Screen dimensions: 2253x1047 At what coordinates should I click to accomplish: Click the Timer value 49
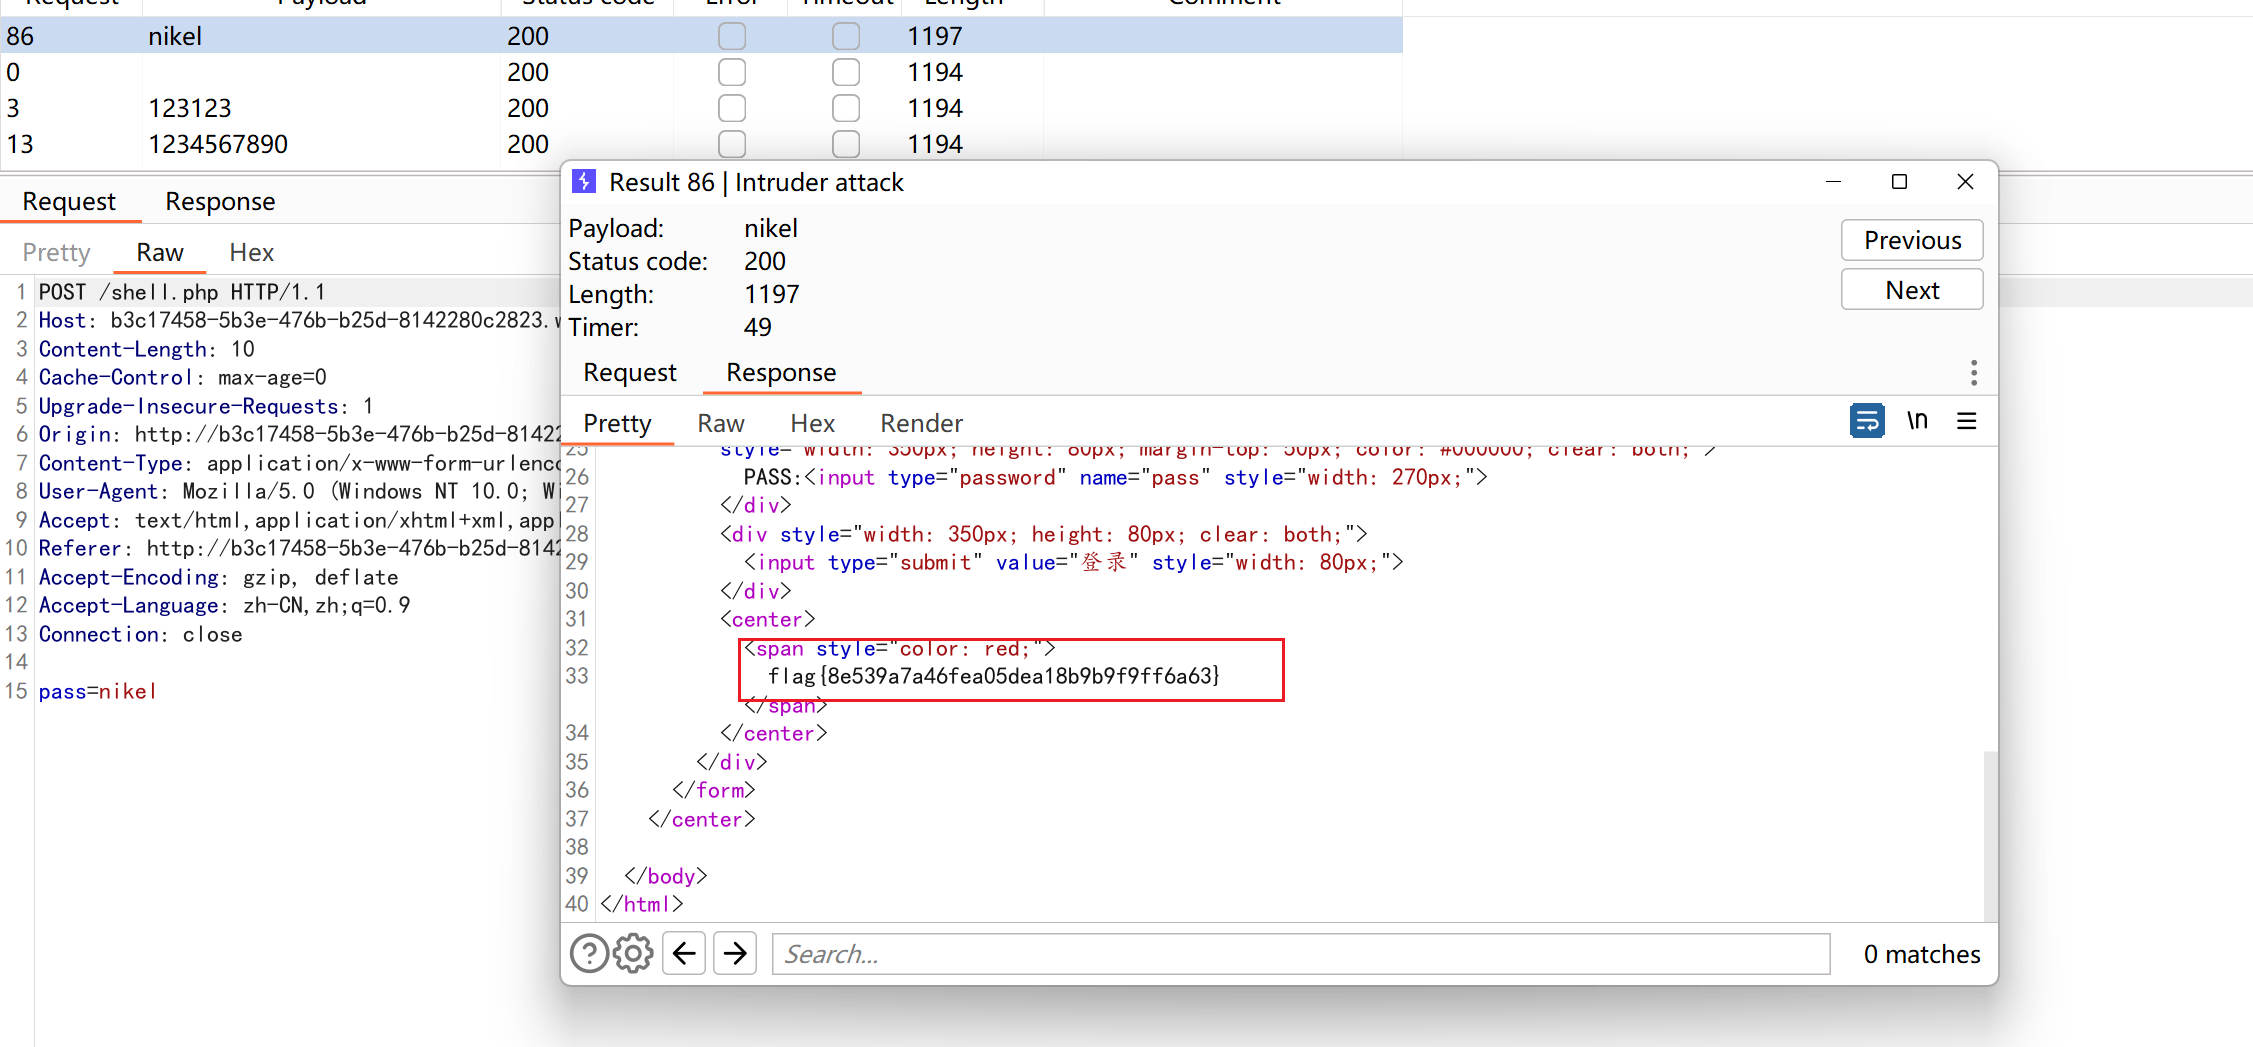tap(758, 327)
